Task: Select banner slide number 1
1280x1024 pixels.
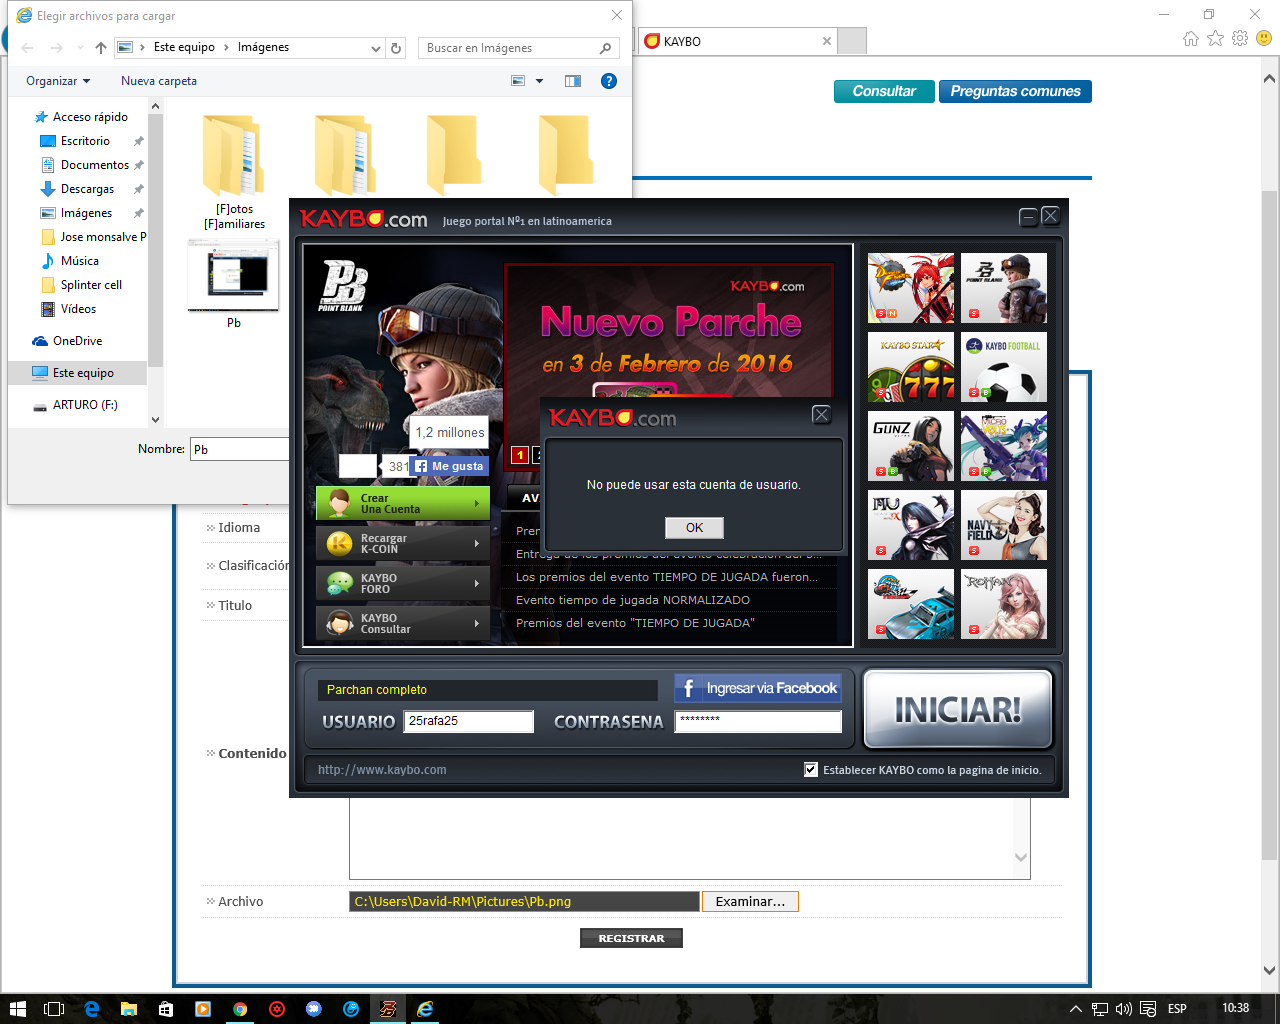Action: pyautogui.click(x=519, y=455)
